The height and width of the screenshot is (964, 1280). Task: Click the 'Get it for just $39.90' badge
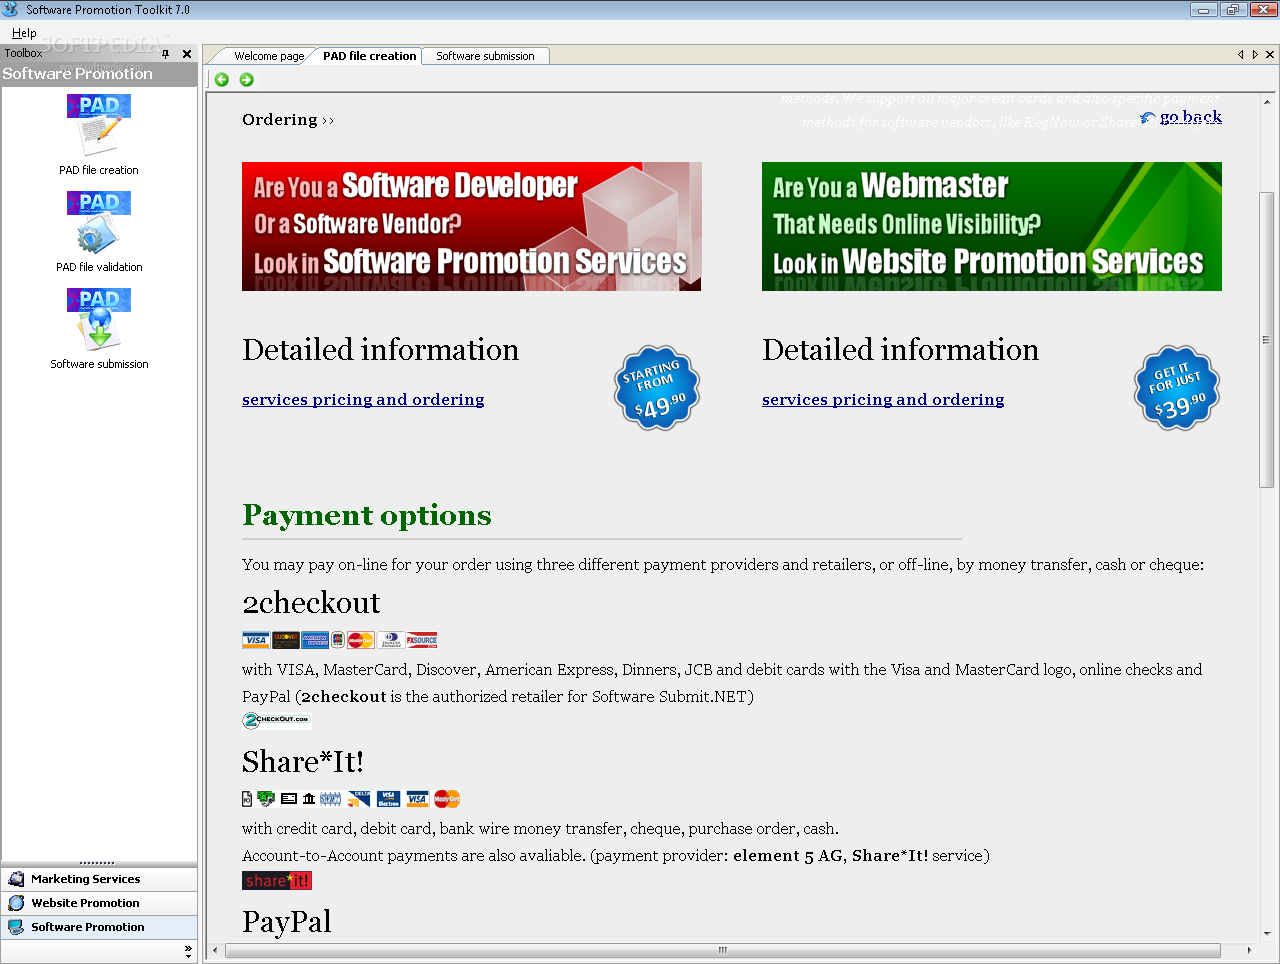[x=1177, y=388]
